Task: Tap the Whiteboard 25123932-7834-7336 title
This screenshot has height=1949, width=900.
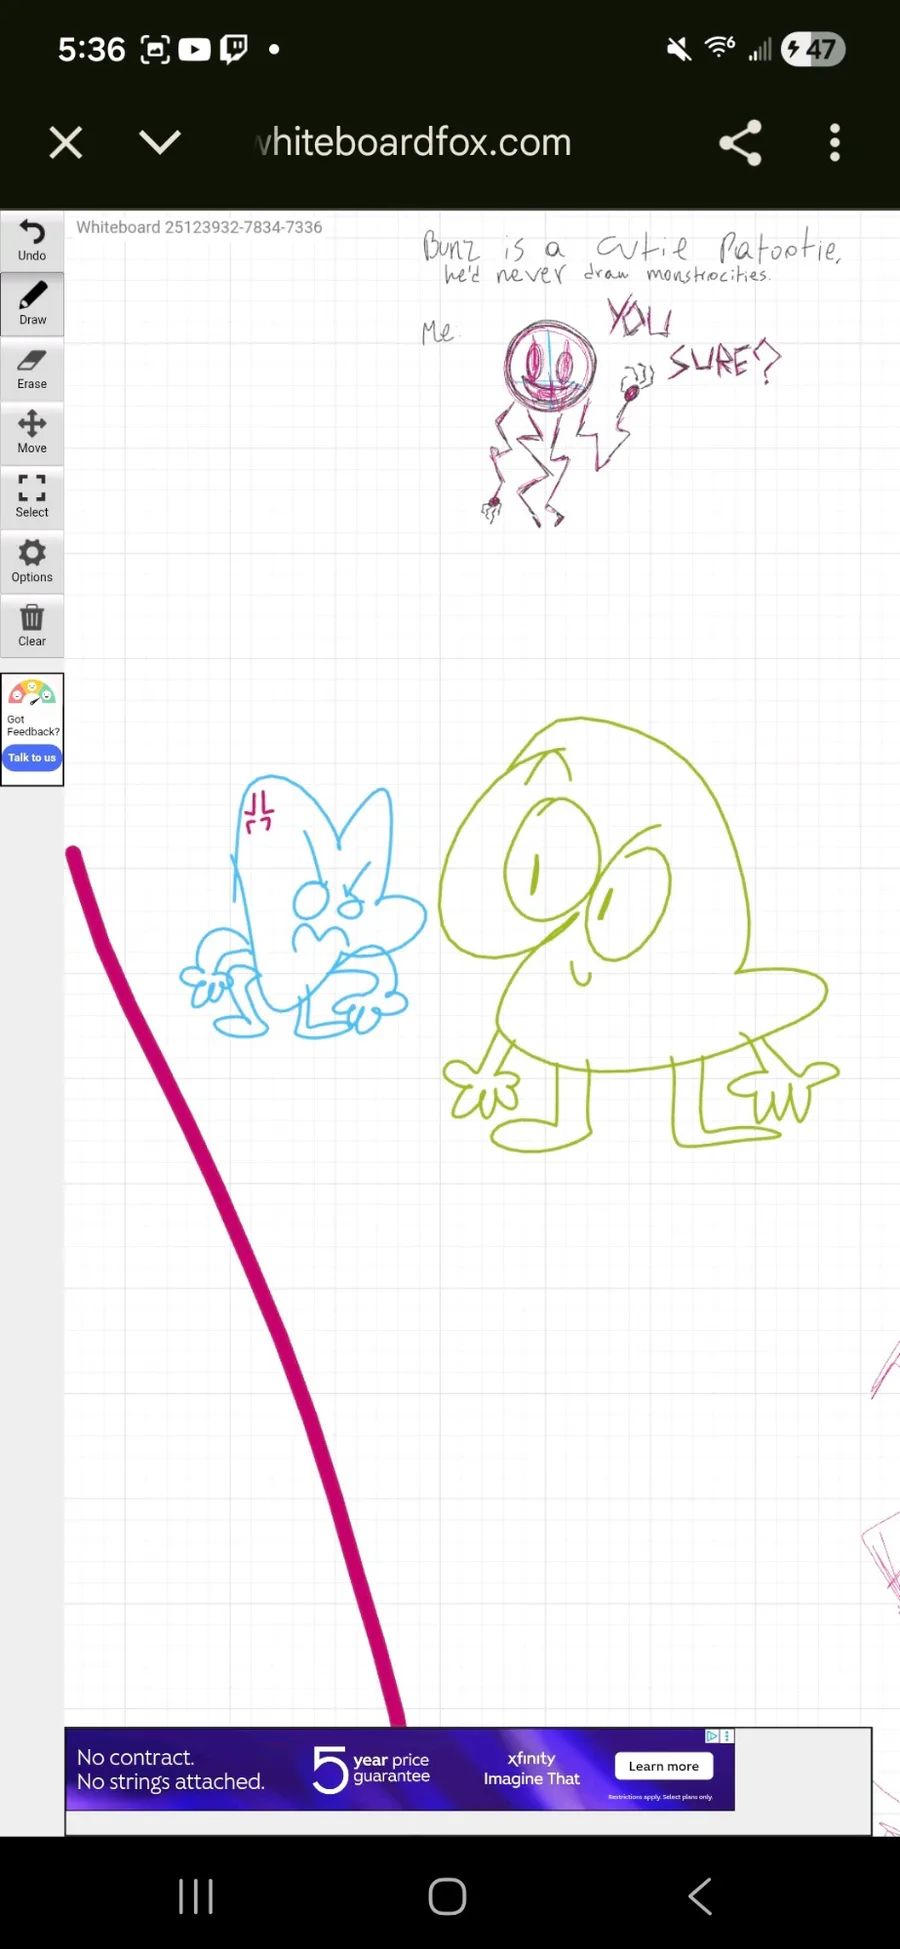Action: point(199,227)
